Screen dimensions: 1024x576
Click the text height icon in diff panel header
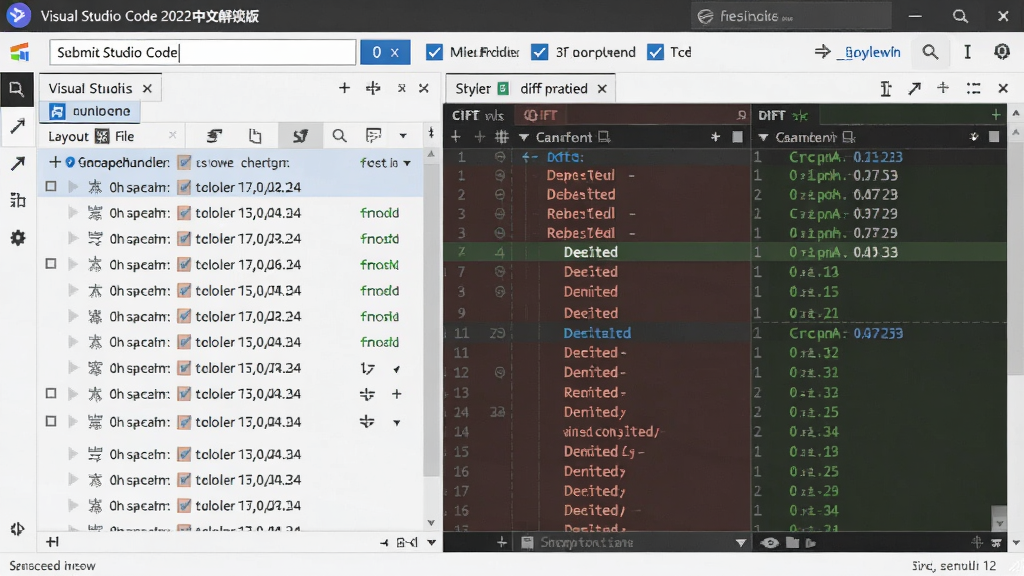click(x=886, y=88)
